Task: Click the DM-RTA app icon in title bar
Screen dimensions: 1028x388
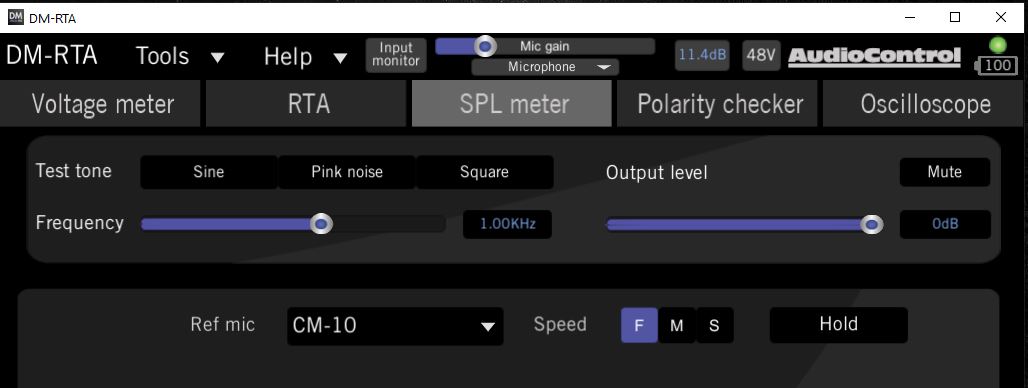Action: pos(16,17)
